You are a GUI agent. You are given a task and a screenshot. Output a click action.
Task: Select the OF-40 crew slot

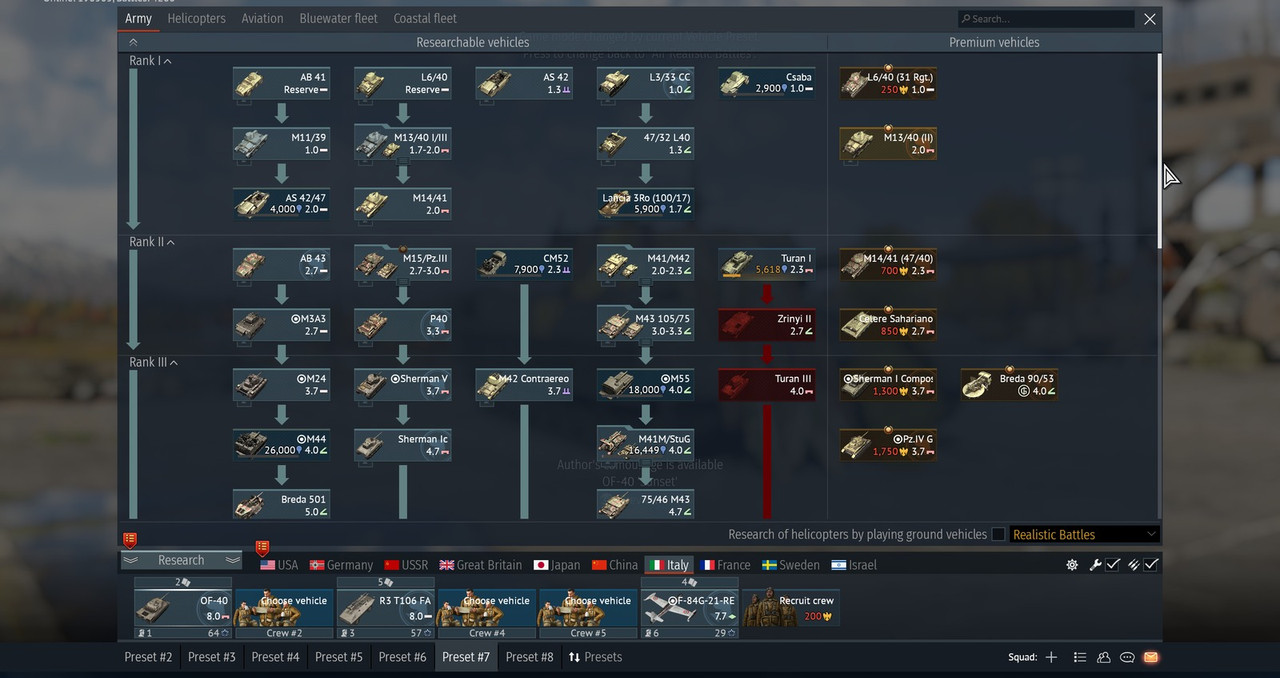point(183,609)
